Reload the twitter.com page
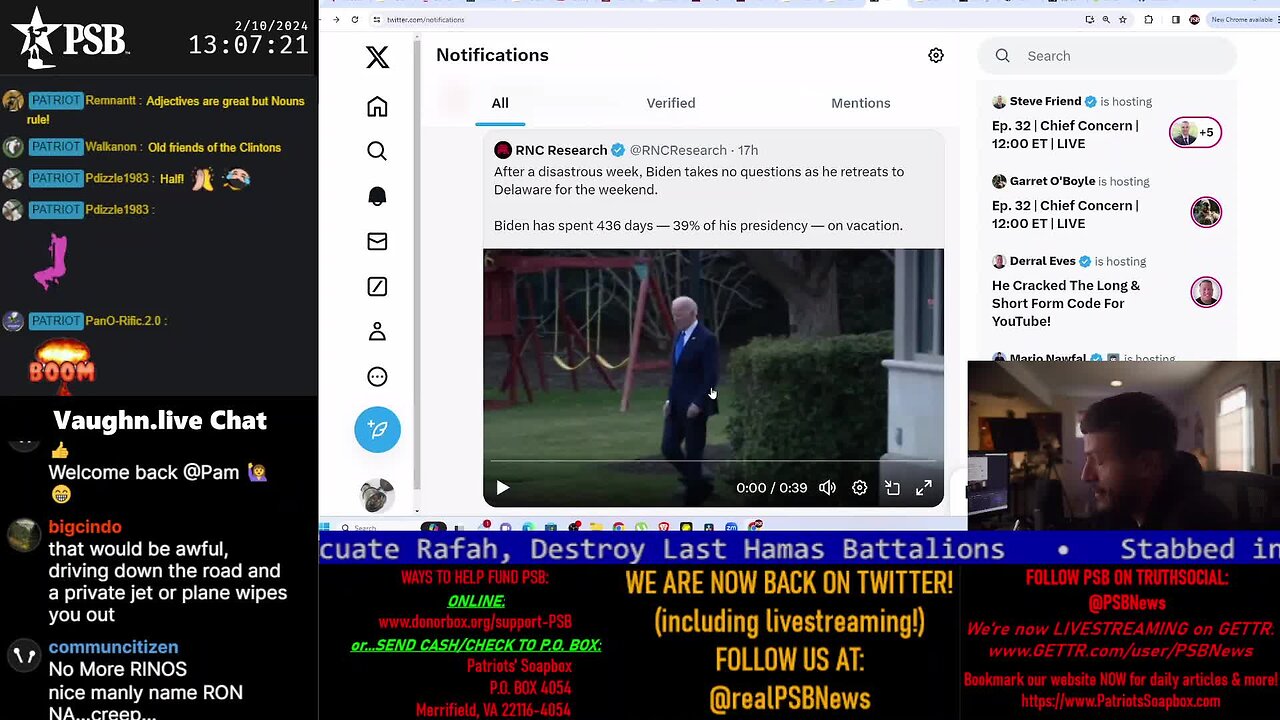 (354, 19)
